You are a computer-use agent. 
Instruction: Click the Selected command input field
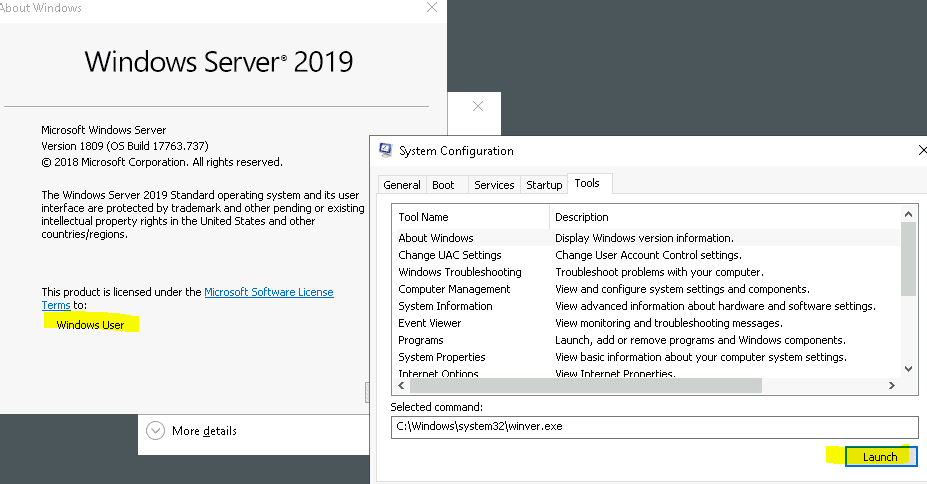654,427
